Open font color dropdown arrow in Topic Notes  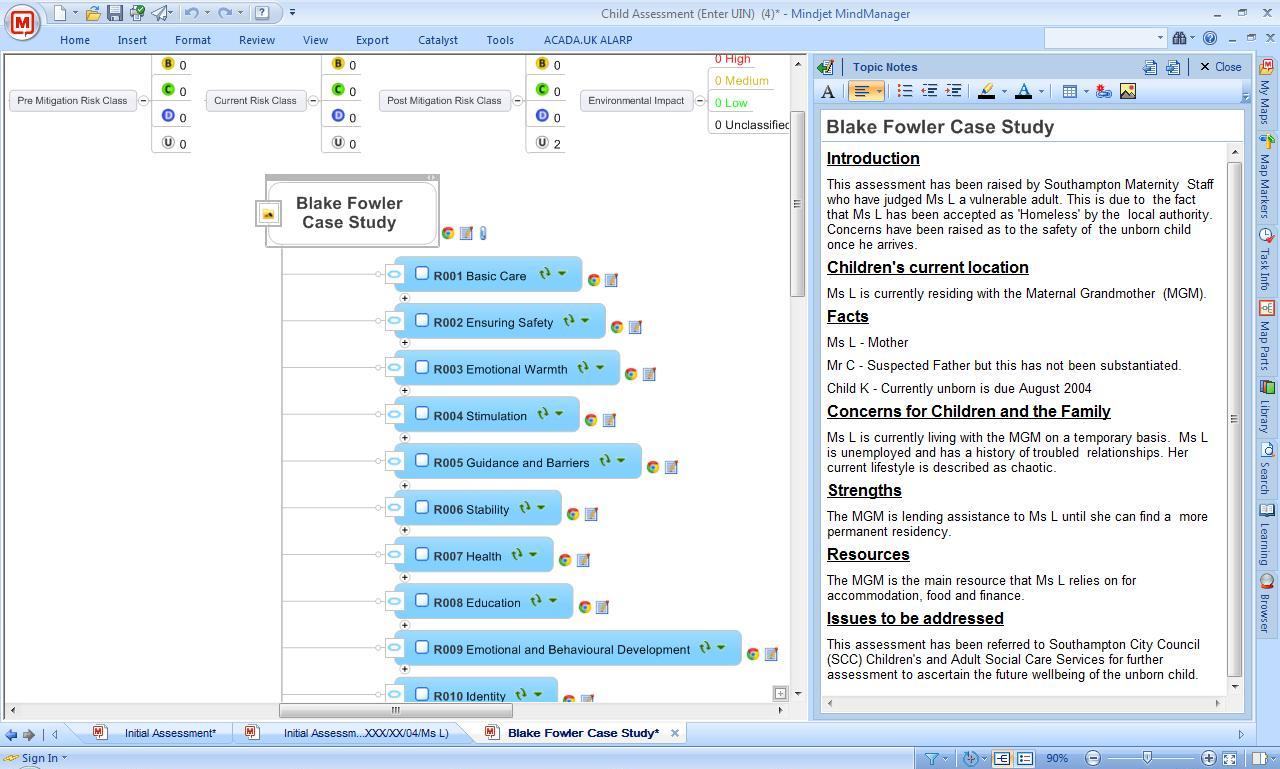[1041, 91]
